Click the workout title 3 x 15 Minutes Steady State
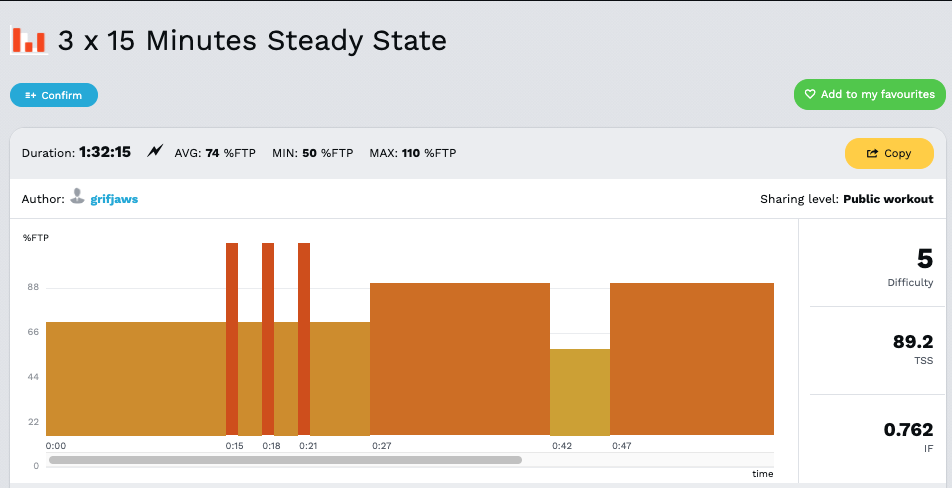This screenshot has width=952, height=488. [x=252, y=41]
